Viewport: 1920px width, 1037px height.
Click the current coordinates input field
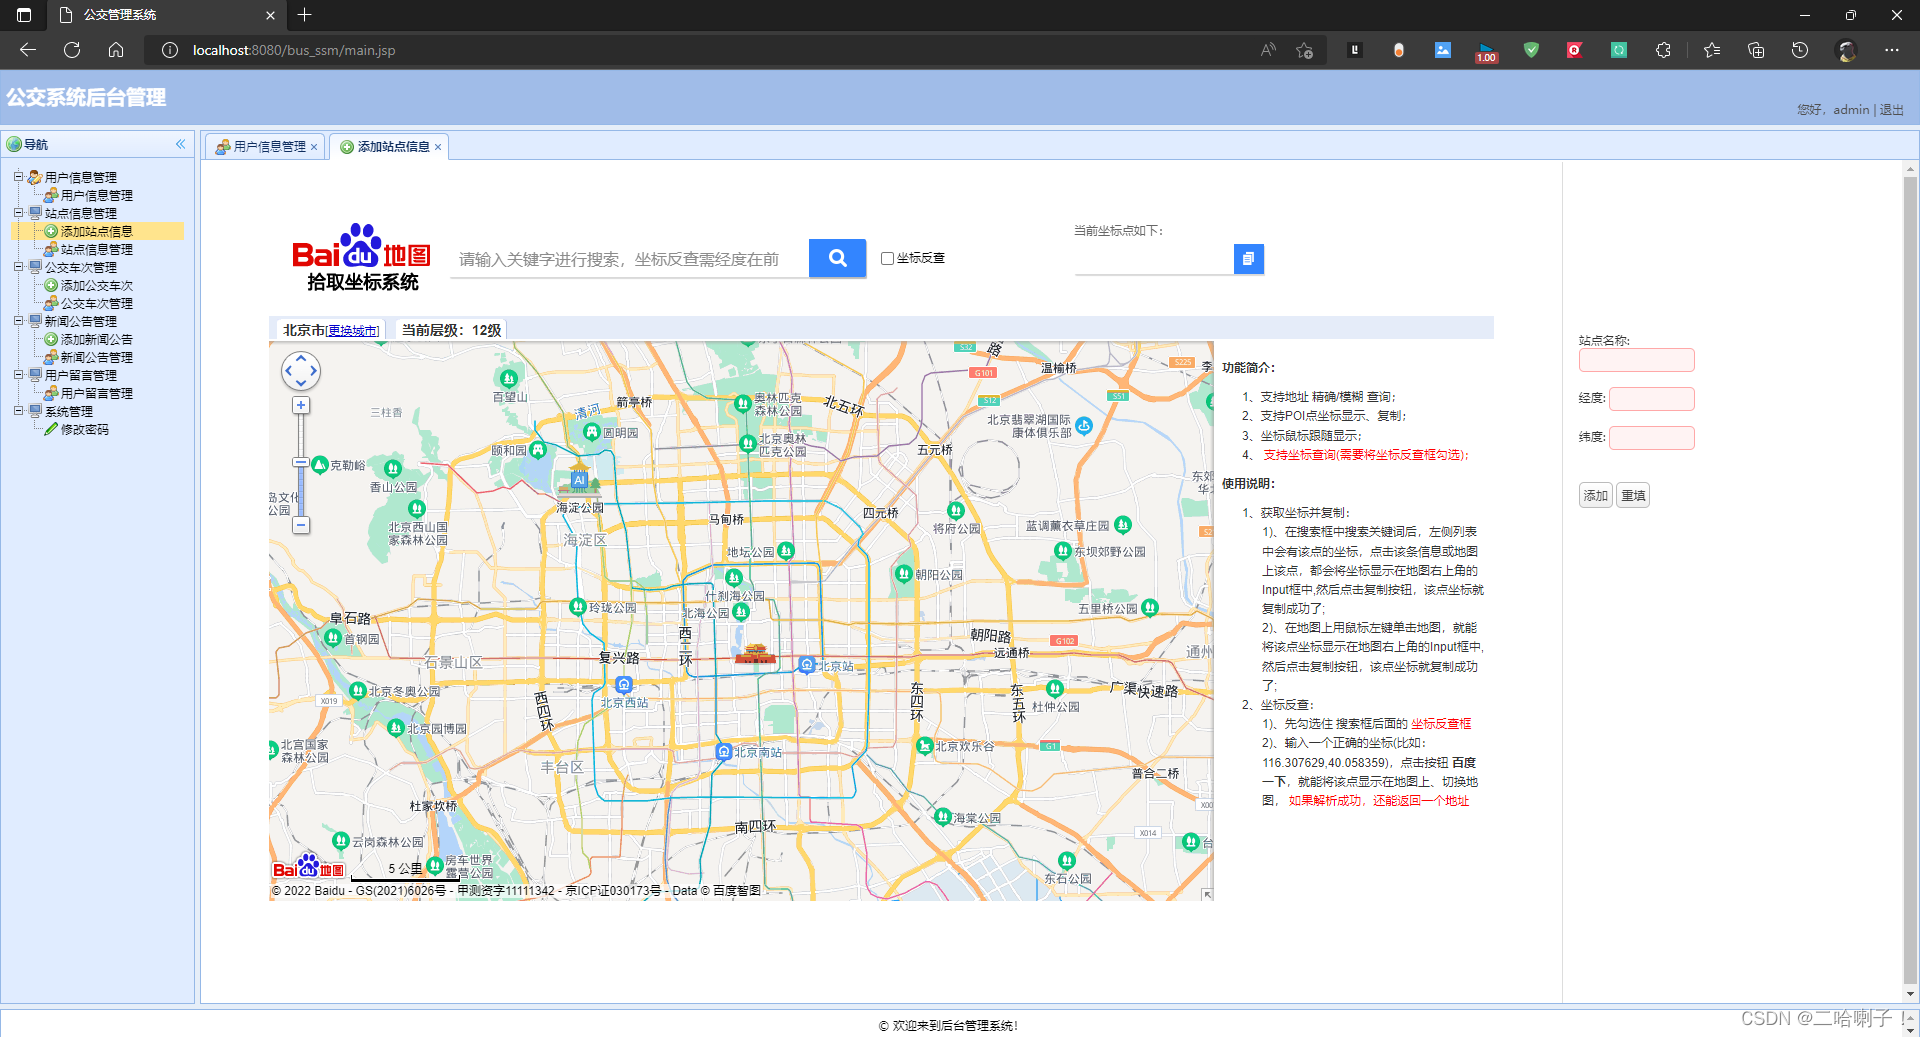1154,259
